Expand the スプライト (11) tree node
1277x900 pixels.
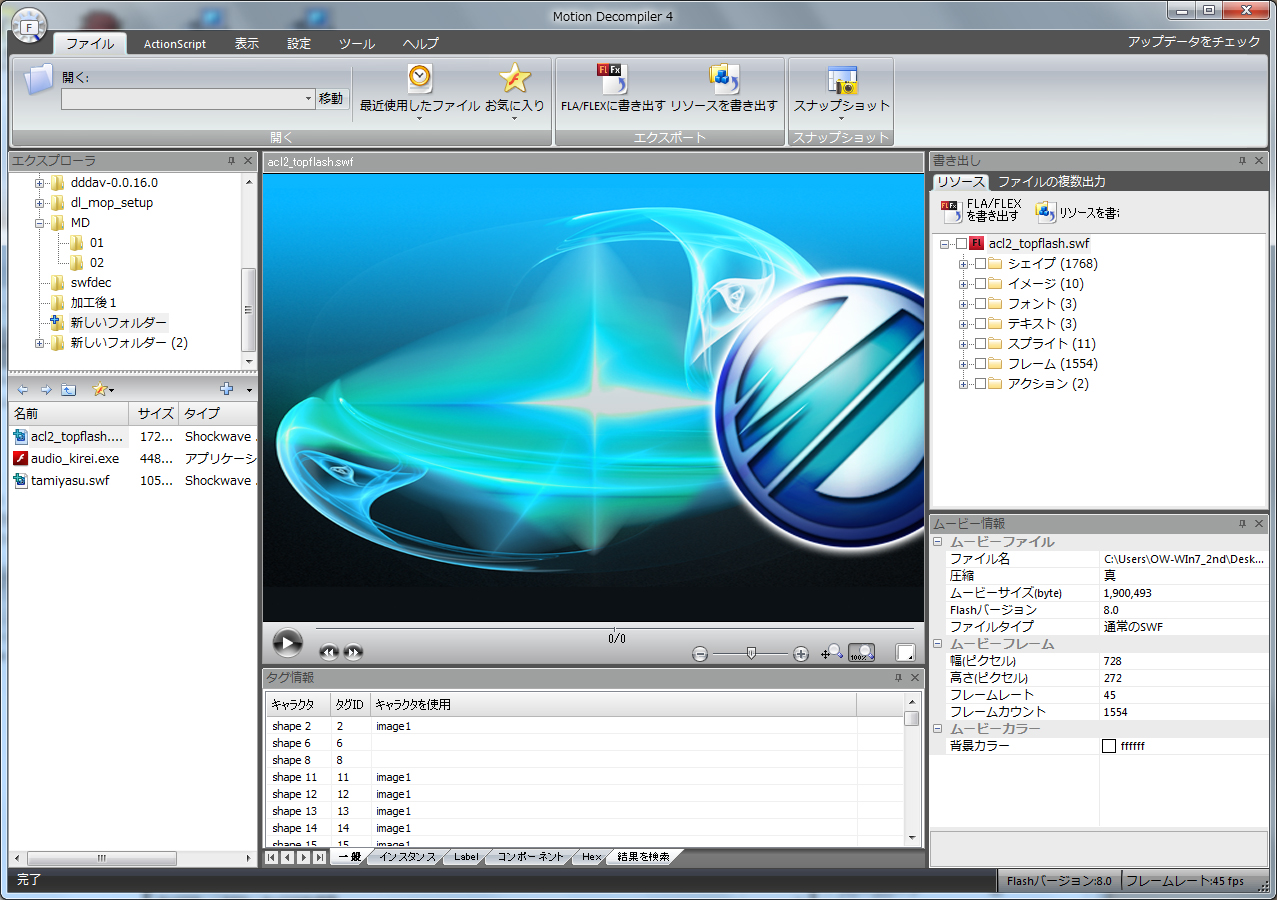tap(964, 344)
